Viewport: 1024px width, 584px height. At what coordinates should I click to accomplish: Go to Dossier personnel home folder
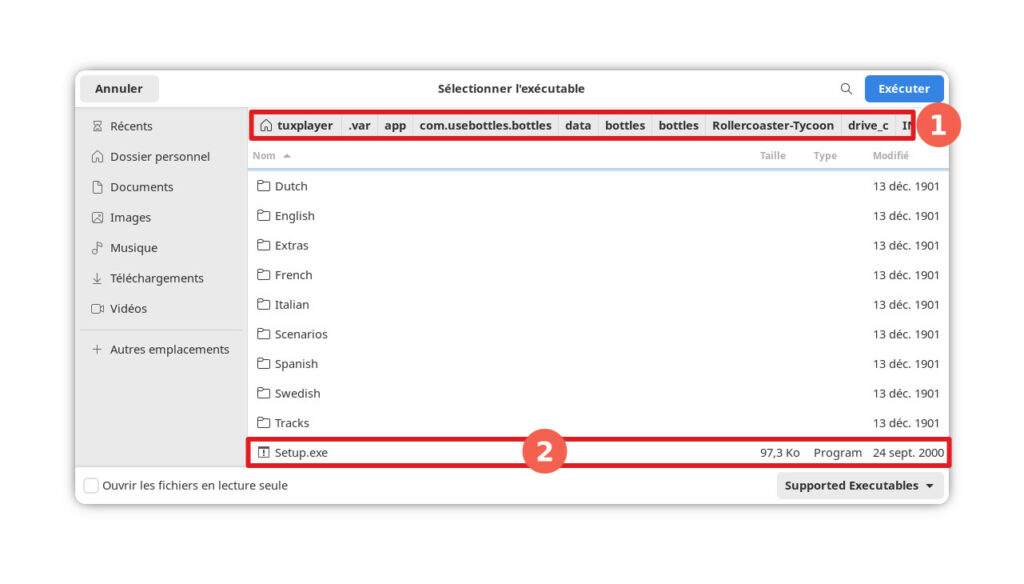(159, 157)
